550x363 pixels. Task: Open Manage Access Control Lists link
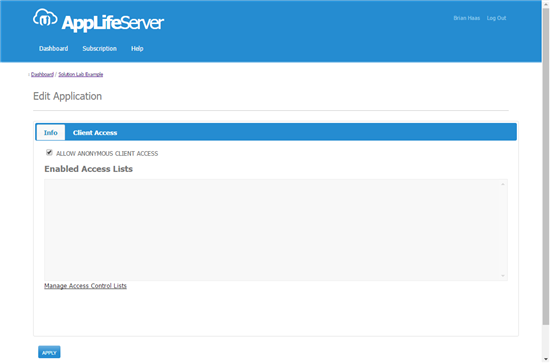click(x=85, y=286)
